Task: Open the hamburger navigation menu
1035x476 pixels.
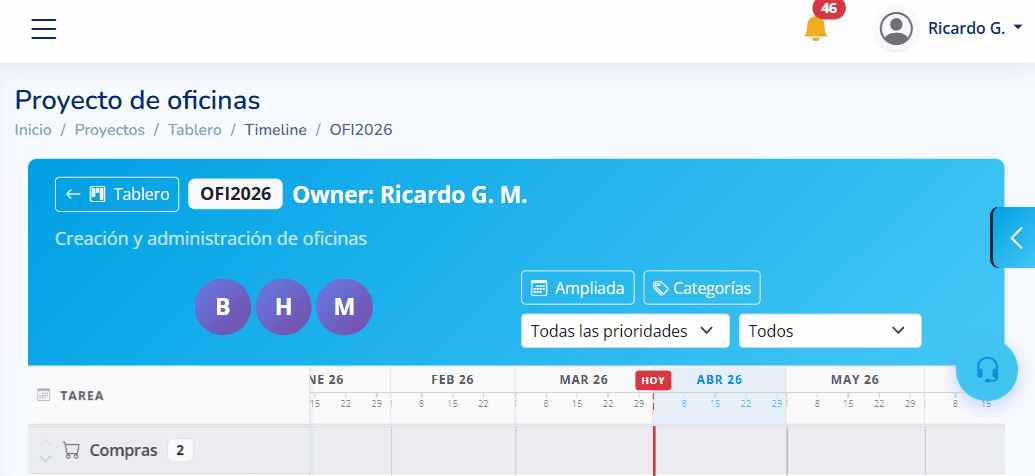Action: tap(44, 29)
